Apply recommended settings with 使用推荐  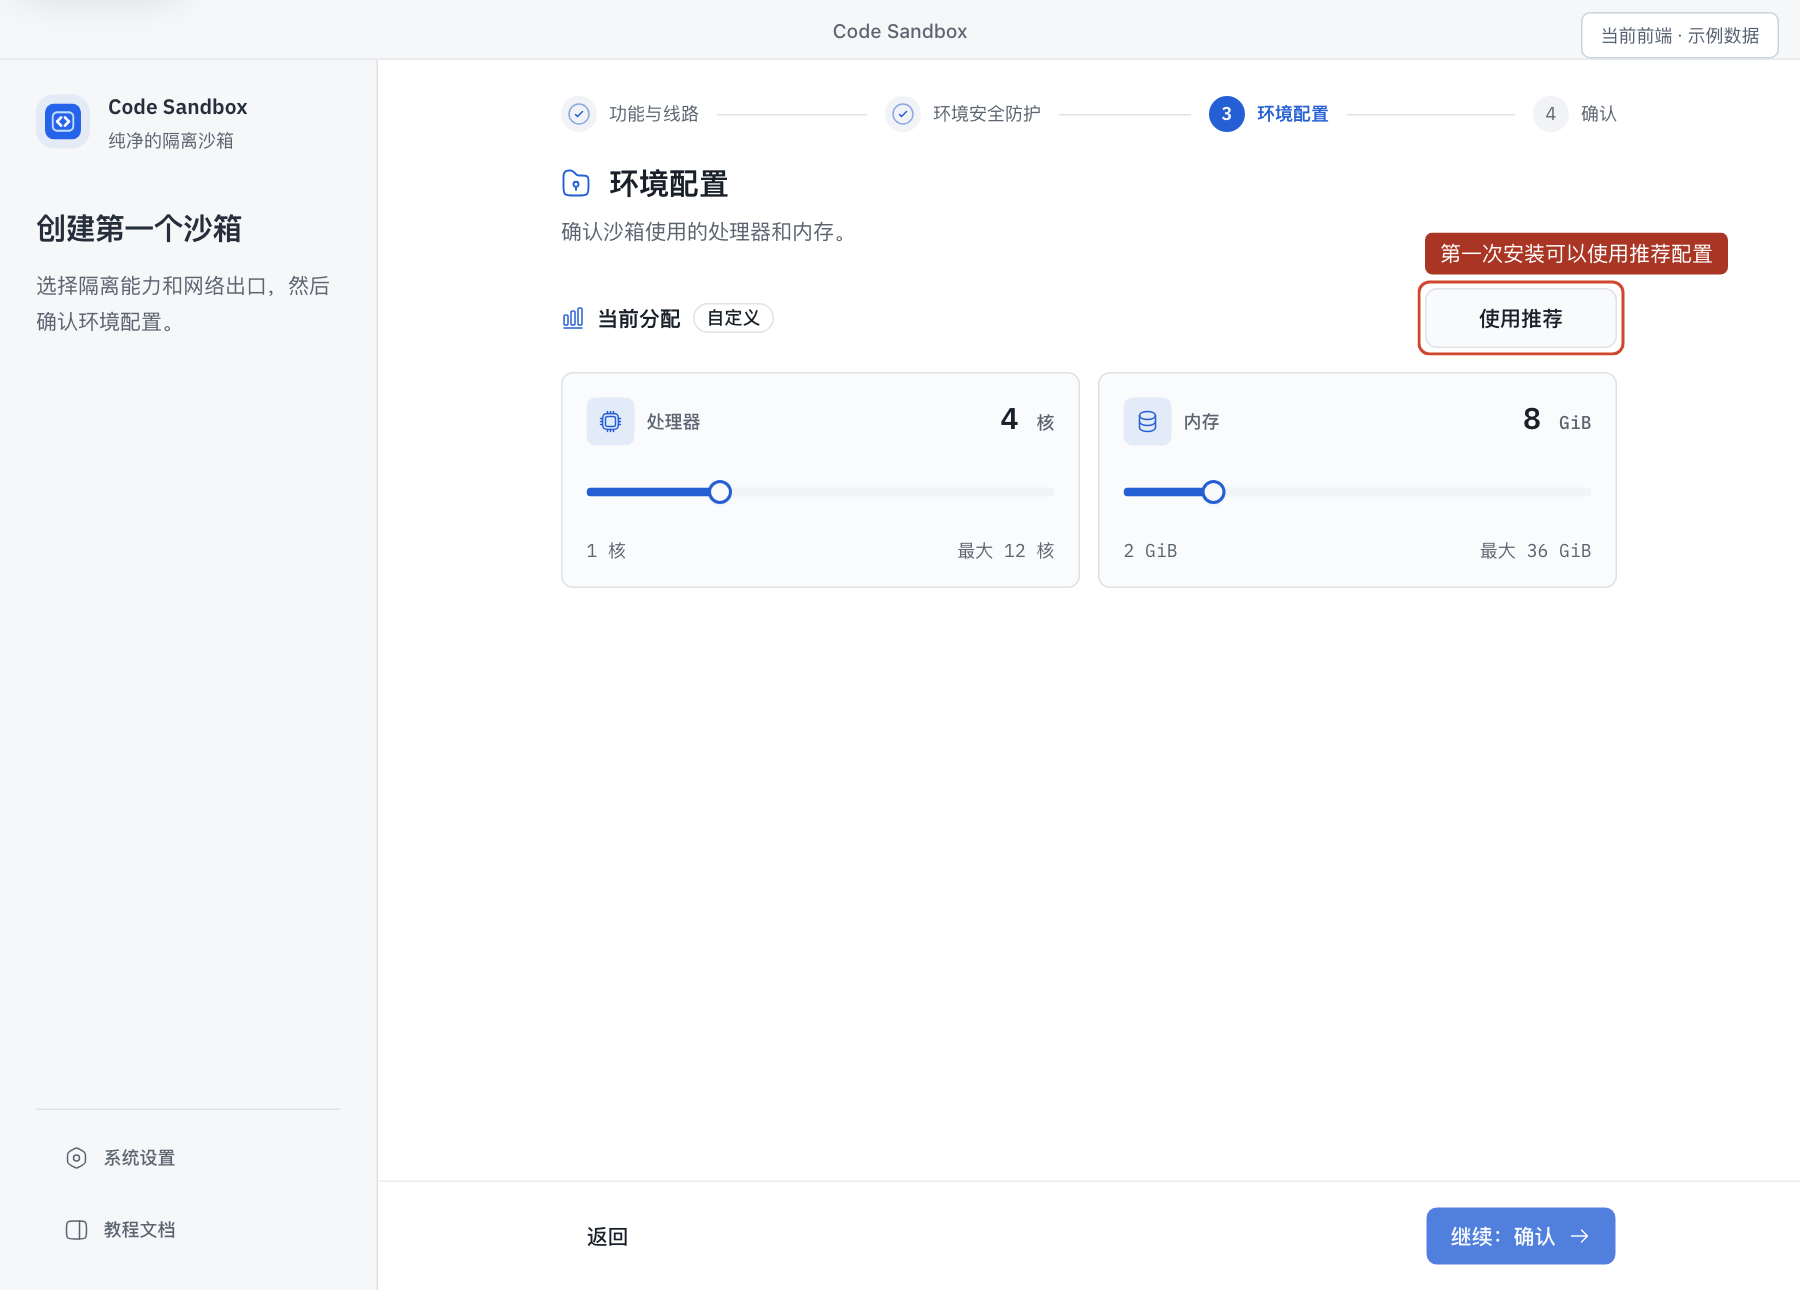(1520, 319)
